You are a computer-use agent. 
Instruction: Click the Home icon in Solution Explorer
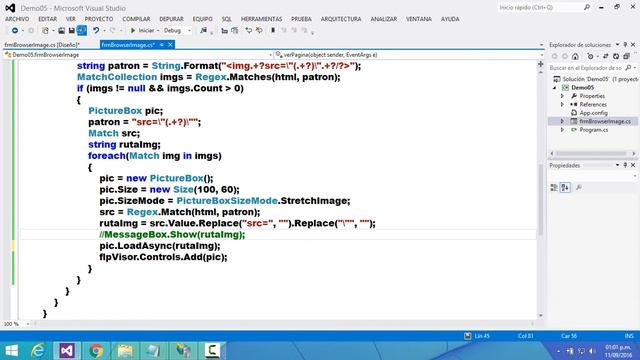click(575, 56)
